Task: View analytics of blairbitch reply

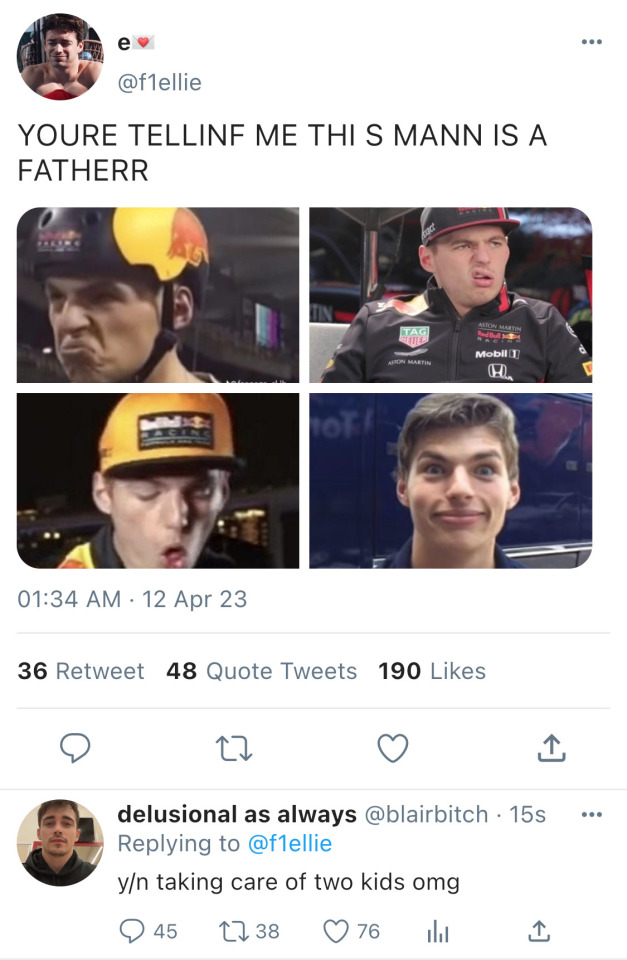Action: point(438,931)
